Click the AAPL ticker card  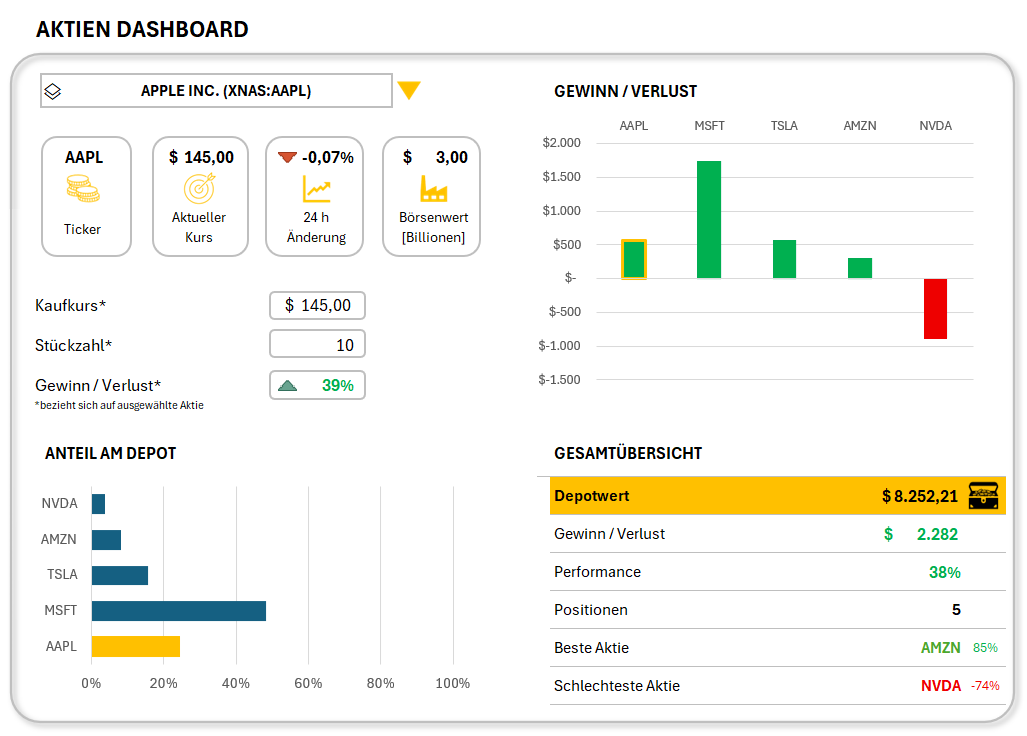86,196
